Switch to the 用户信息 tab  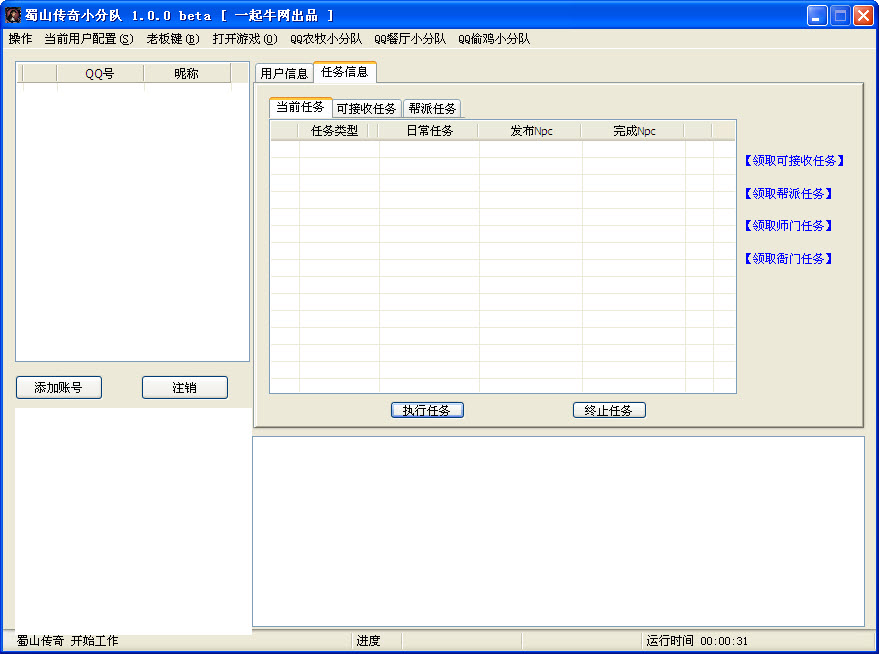click(284, 73)
